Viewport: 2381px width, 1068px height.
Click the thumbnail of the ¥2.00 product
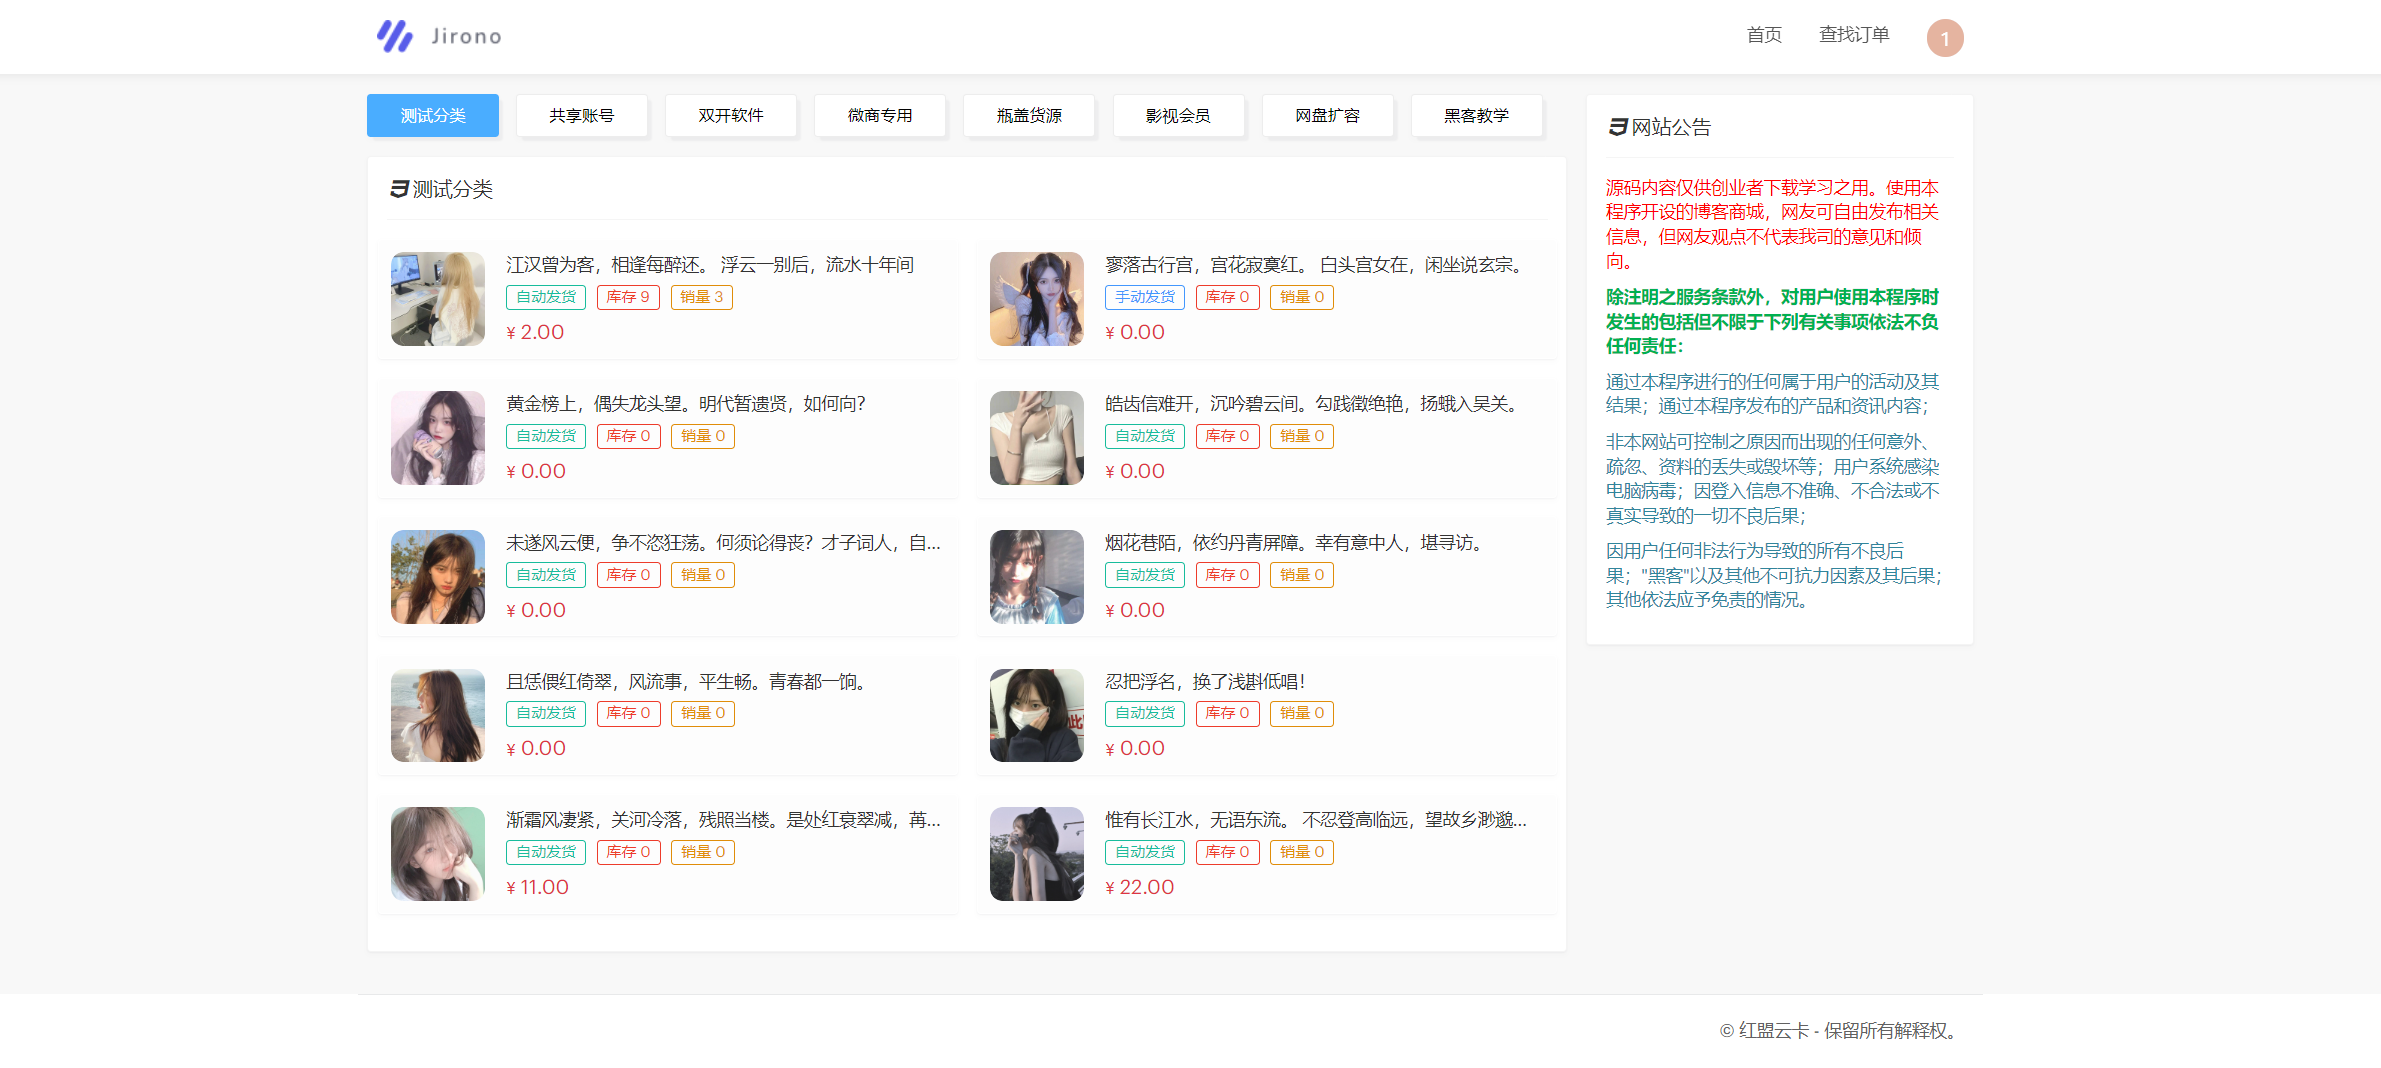(x=437, y=298)
